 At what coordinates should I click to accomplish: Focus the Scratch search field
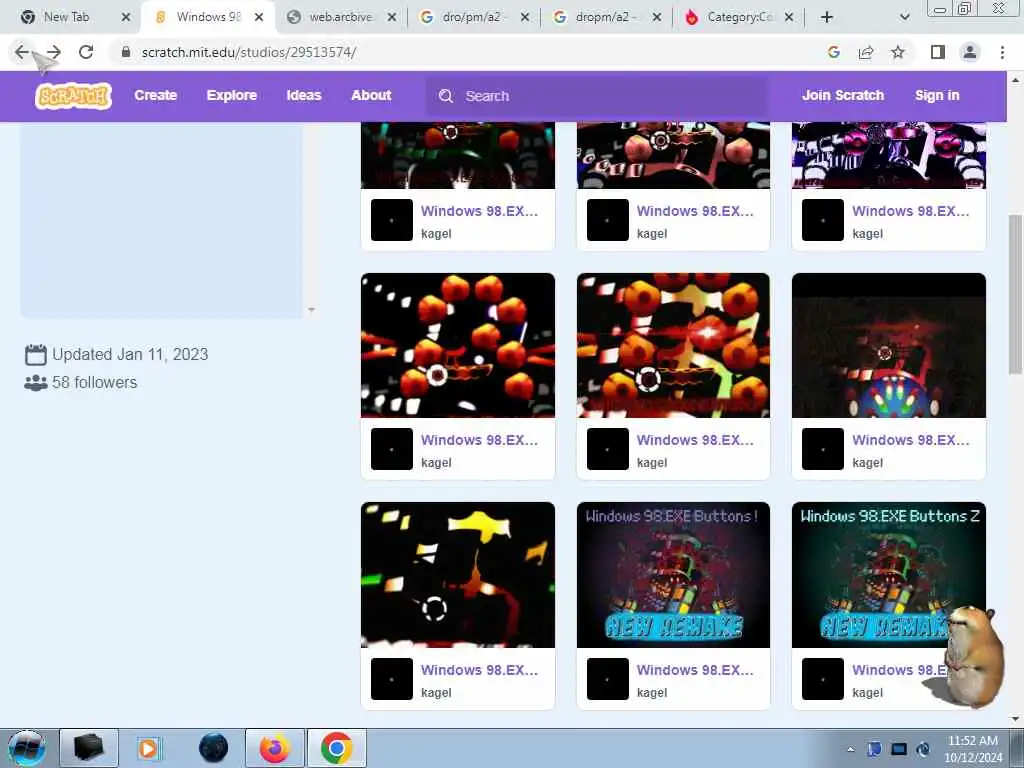click(x=597, y=96)
